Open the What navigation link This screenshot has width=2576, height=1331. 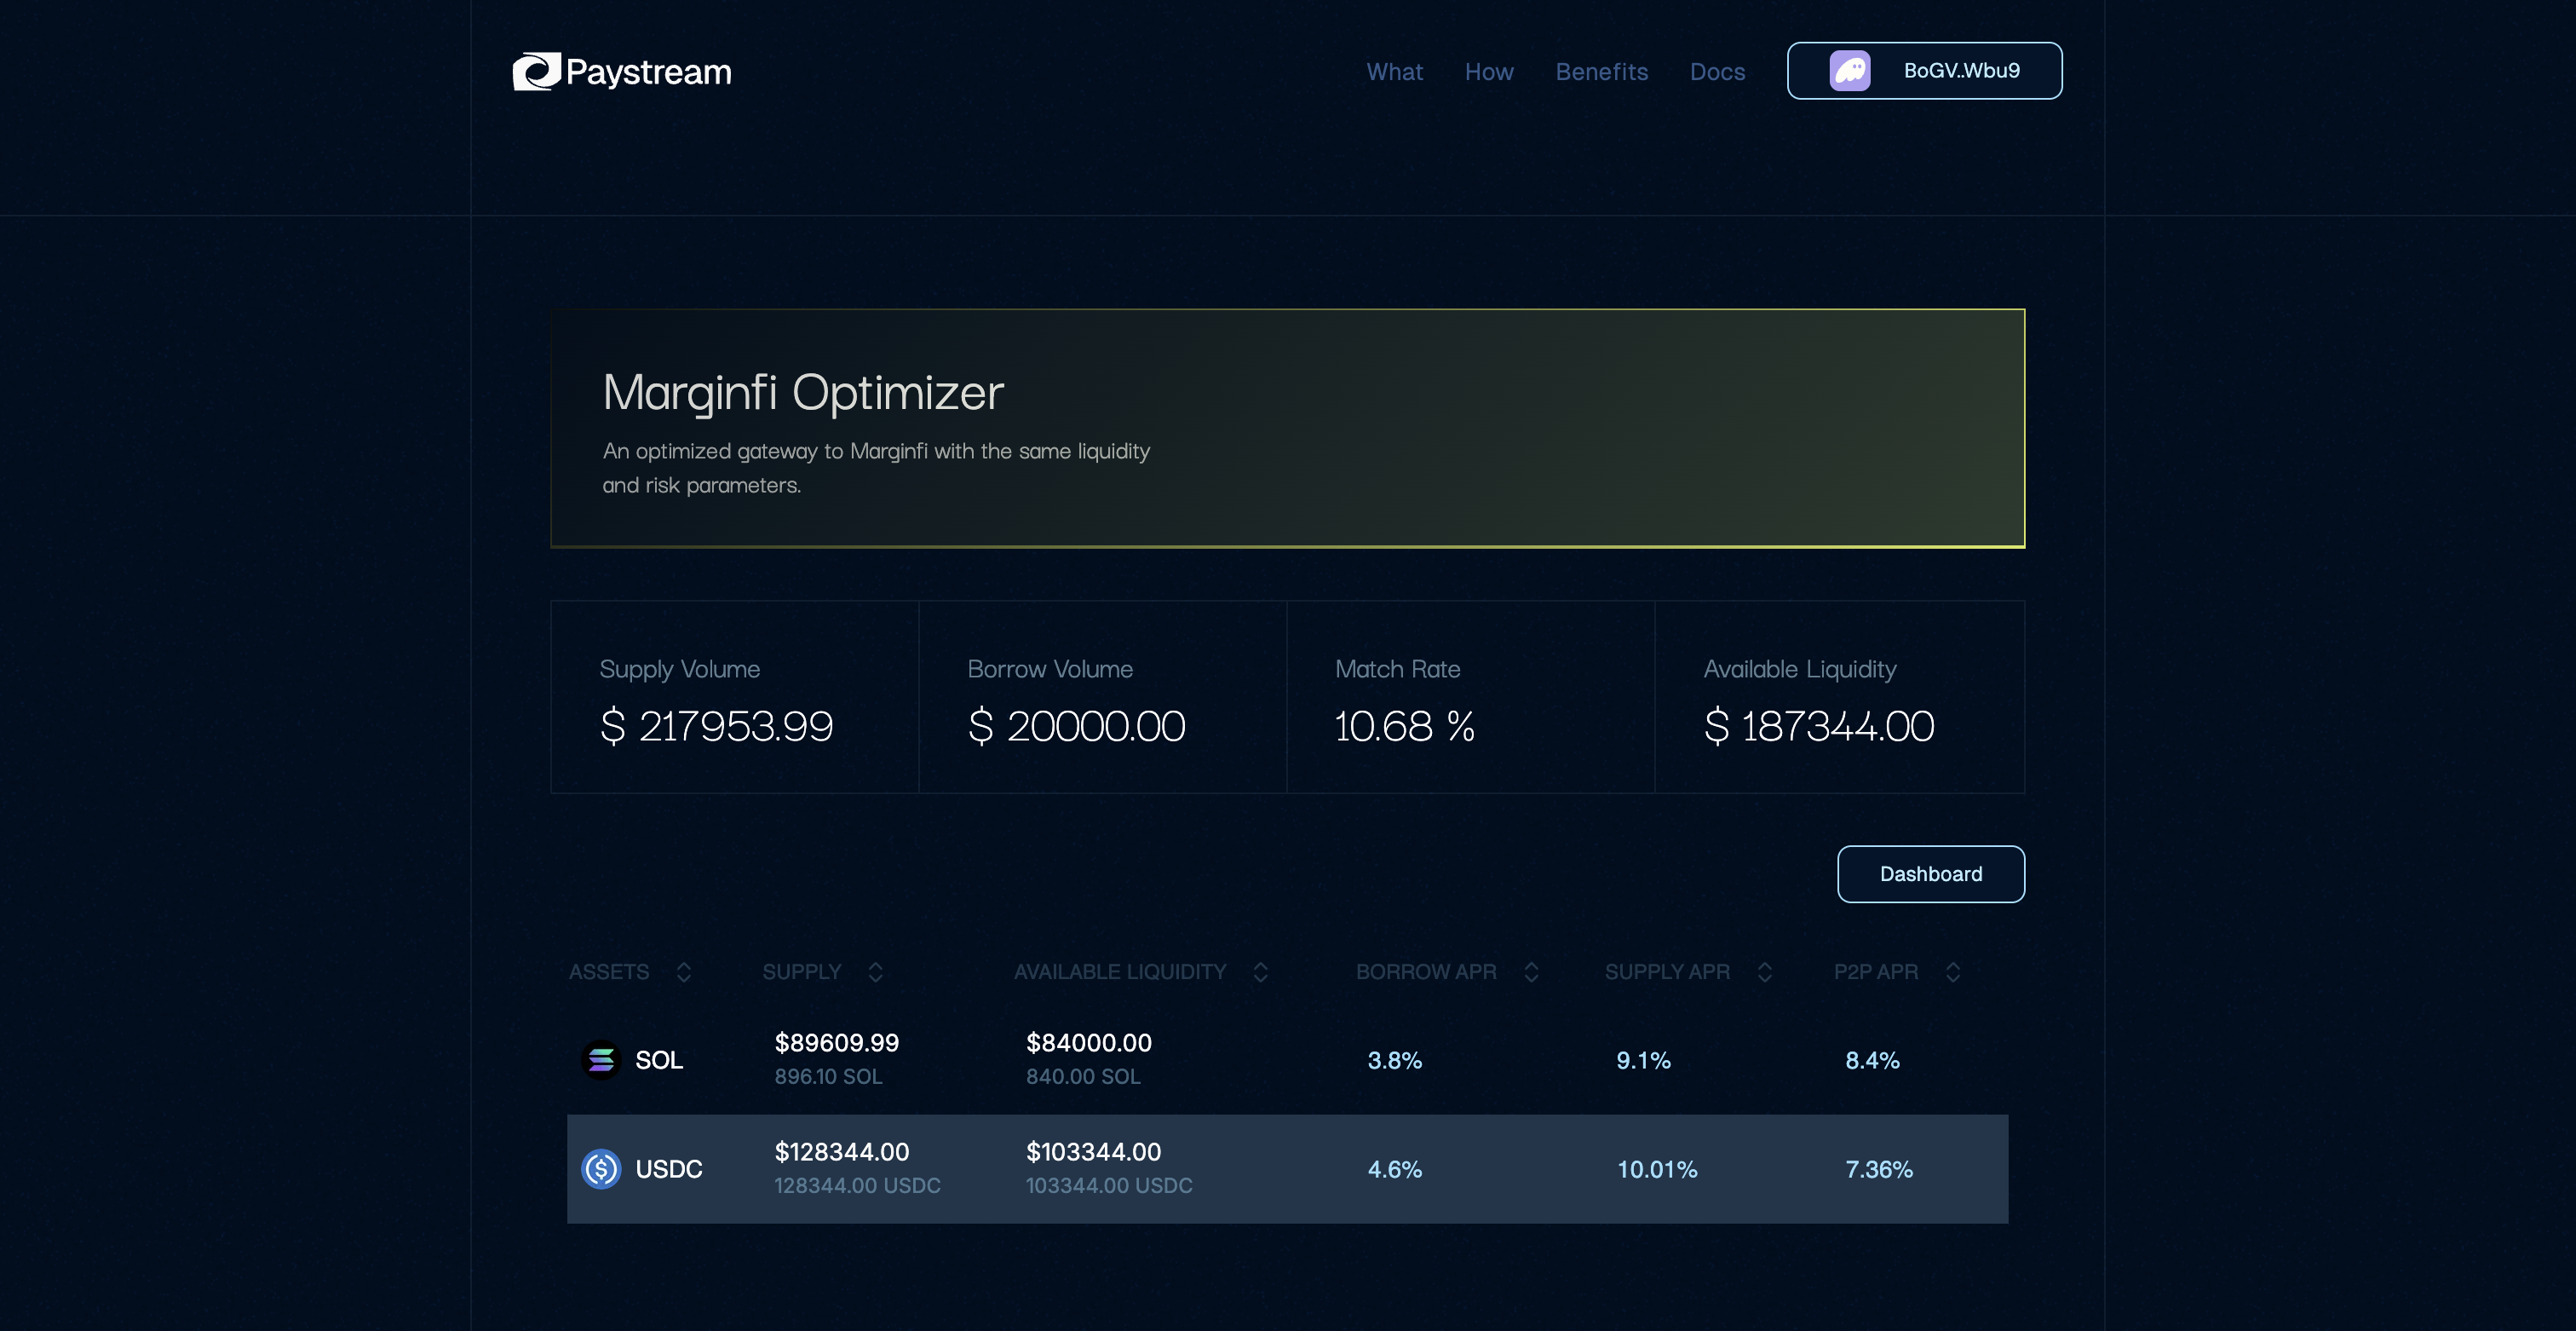click(x=1394, y=72)
